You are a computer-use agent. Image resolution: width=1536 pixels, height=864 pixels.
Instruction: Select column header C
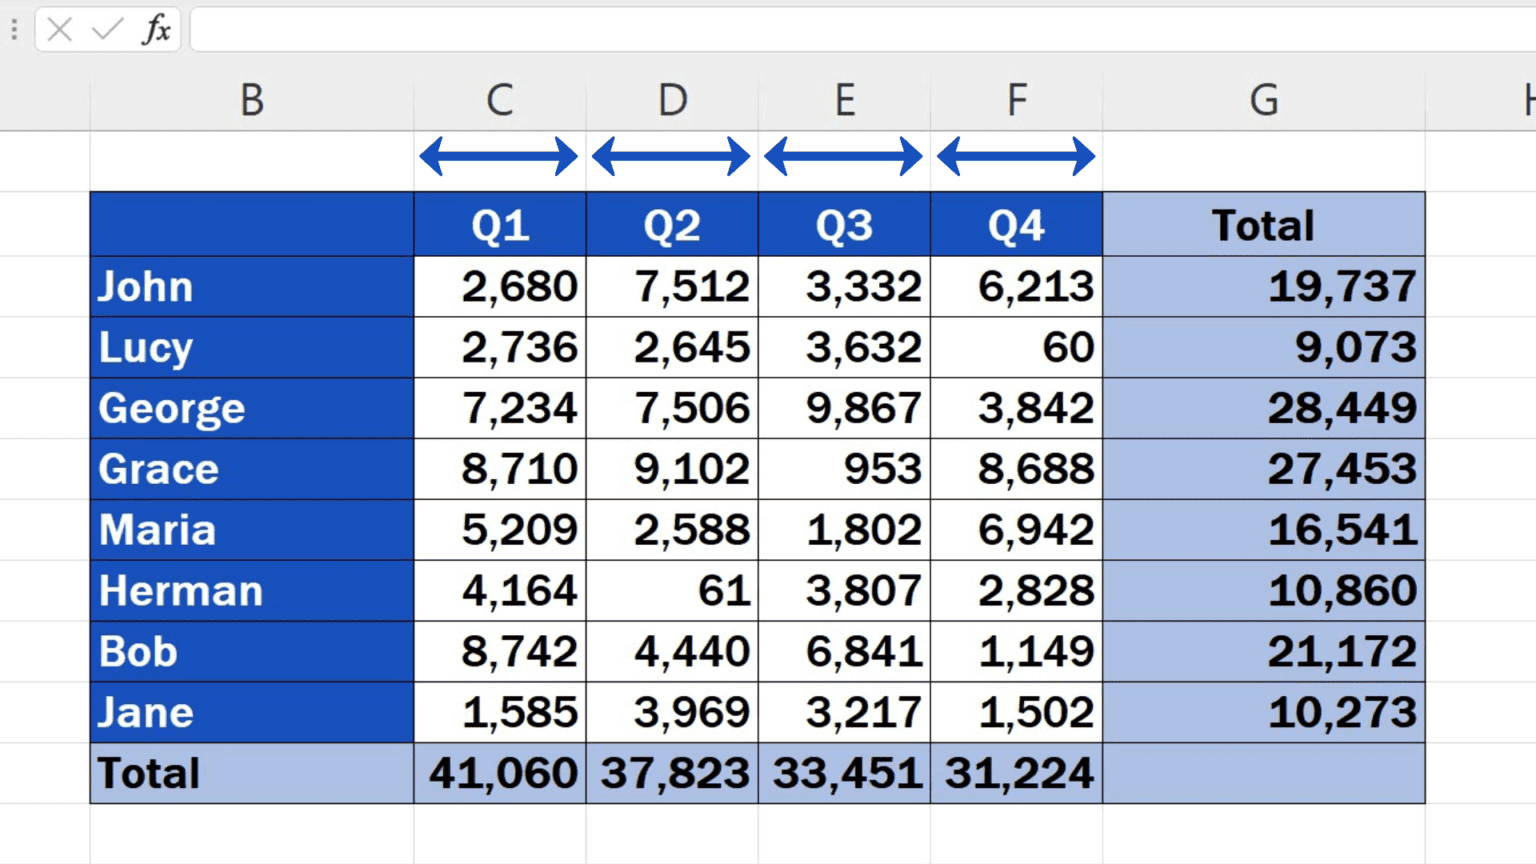(x=499, y=100)
